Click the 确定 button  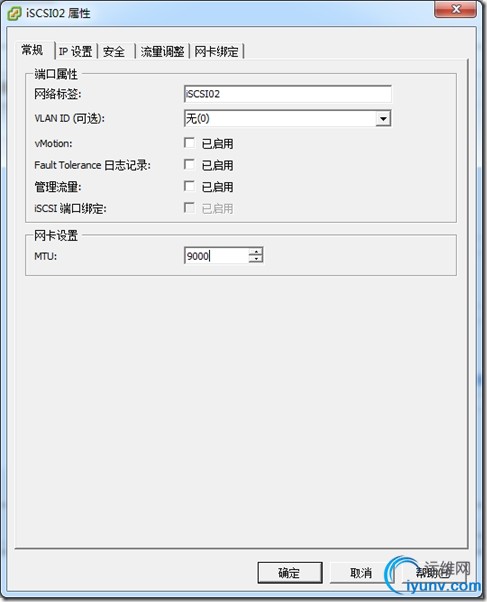[x=290, y=573]
